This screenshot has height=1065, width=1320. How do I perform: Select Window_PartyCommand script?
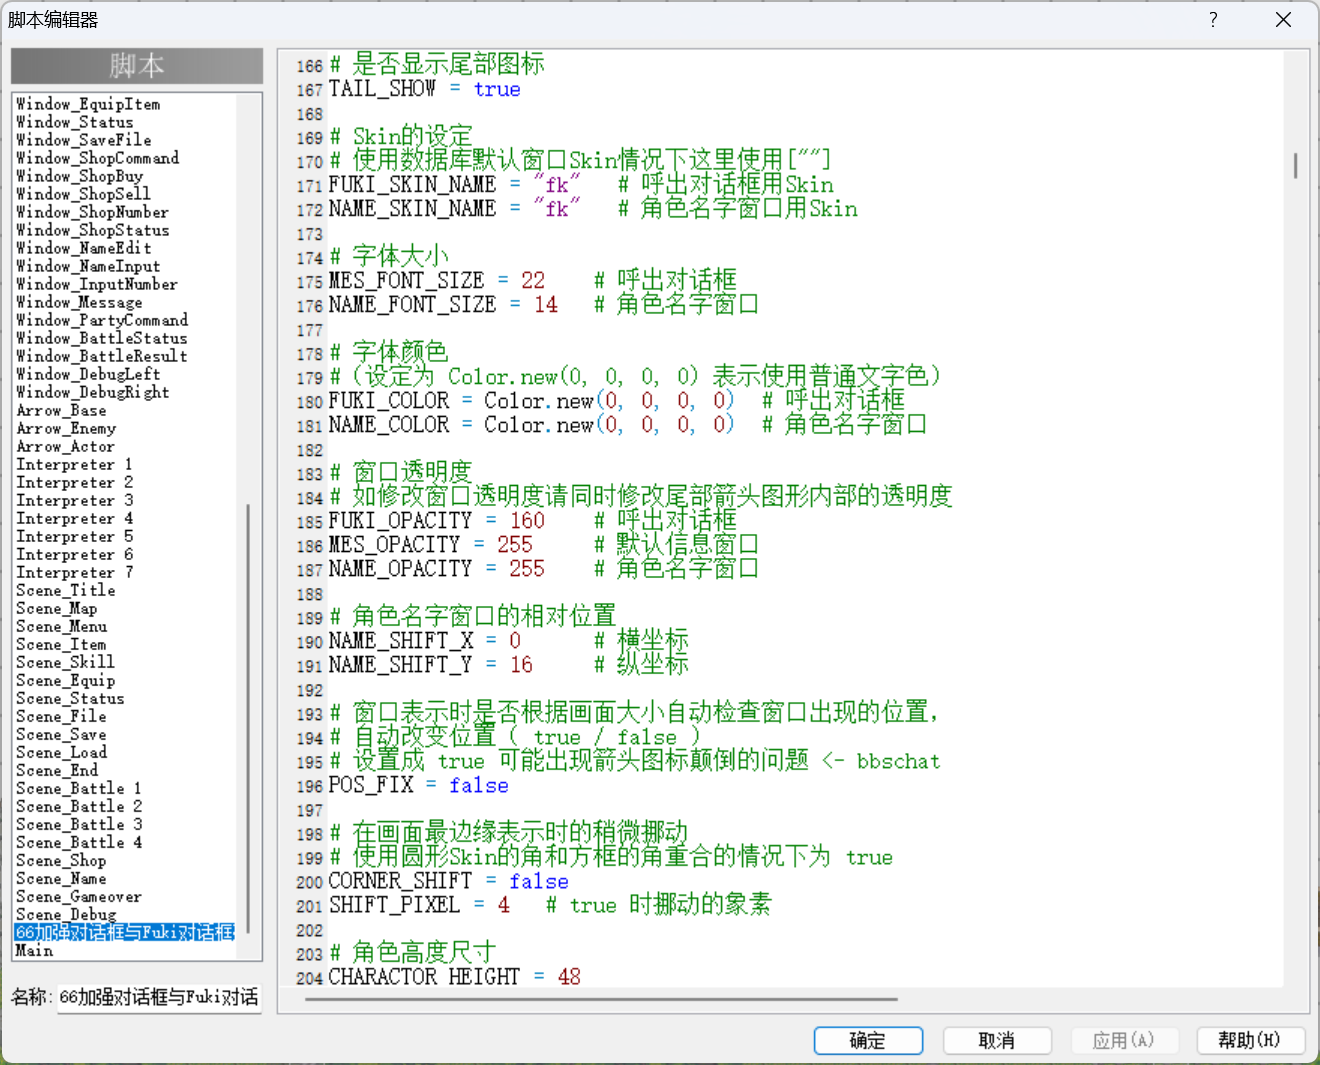coord(102,320)
